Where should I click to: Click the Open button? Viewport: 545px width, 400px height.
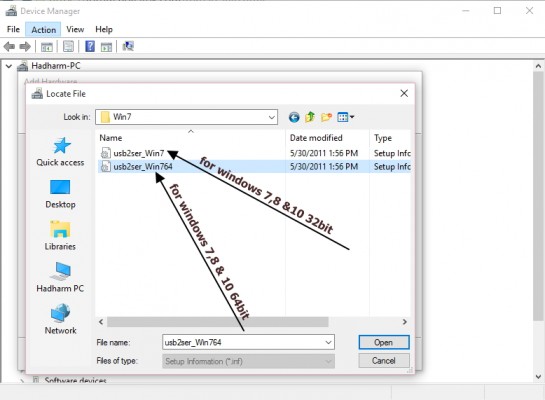[x=384, y=342]
